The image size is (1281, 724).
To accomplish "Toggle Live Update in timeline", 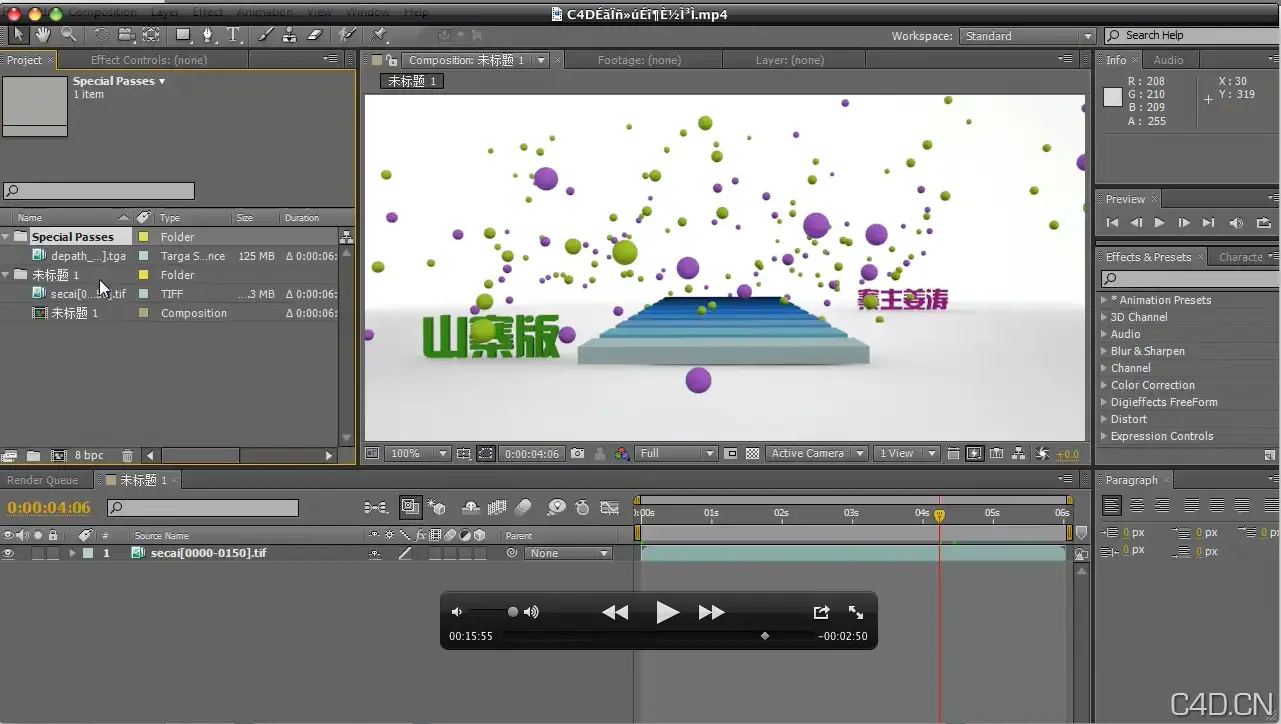I will coord(410,508).
